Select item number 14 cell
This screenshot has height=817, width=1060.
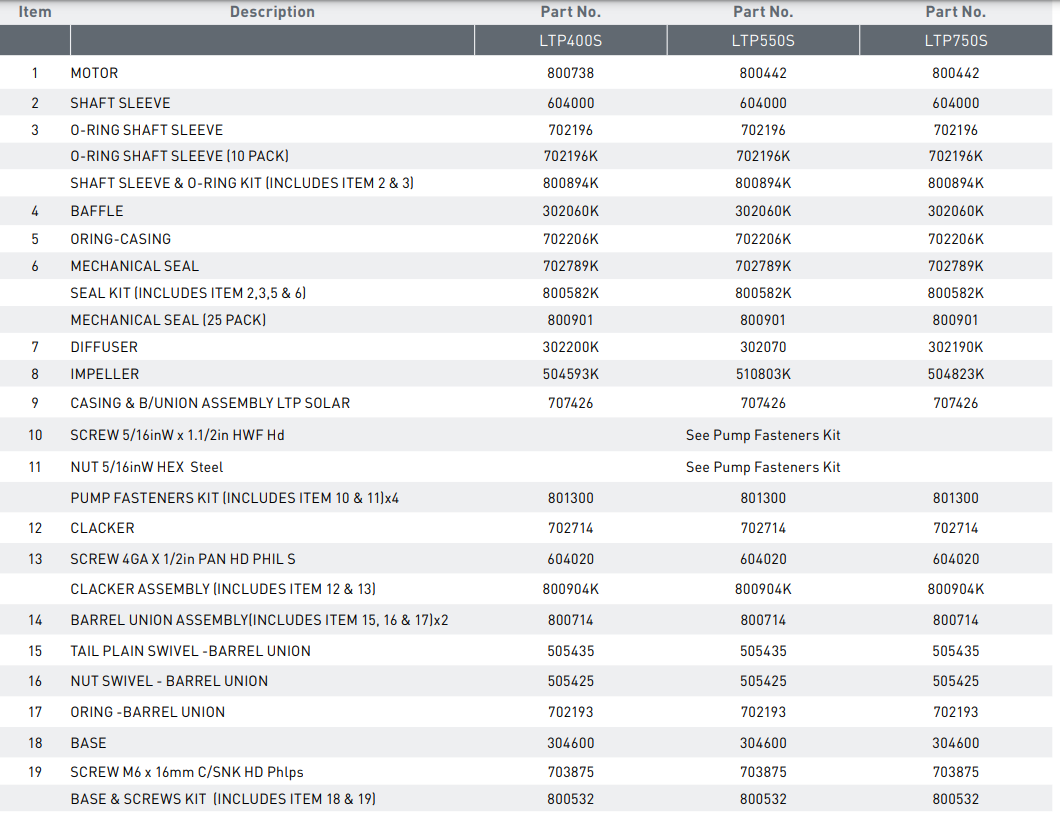(35, 620)
